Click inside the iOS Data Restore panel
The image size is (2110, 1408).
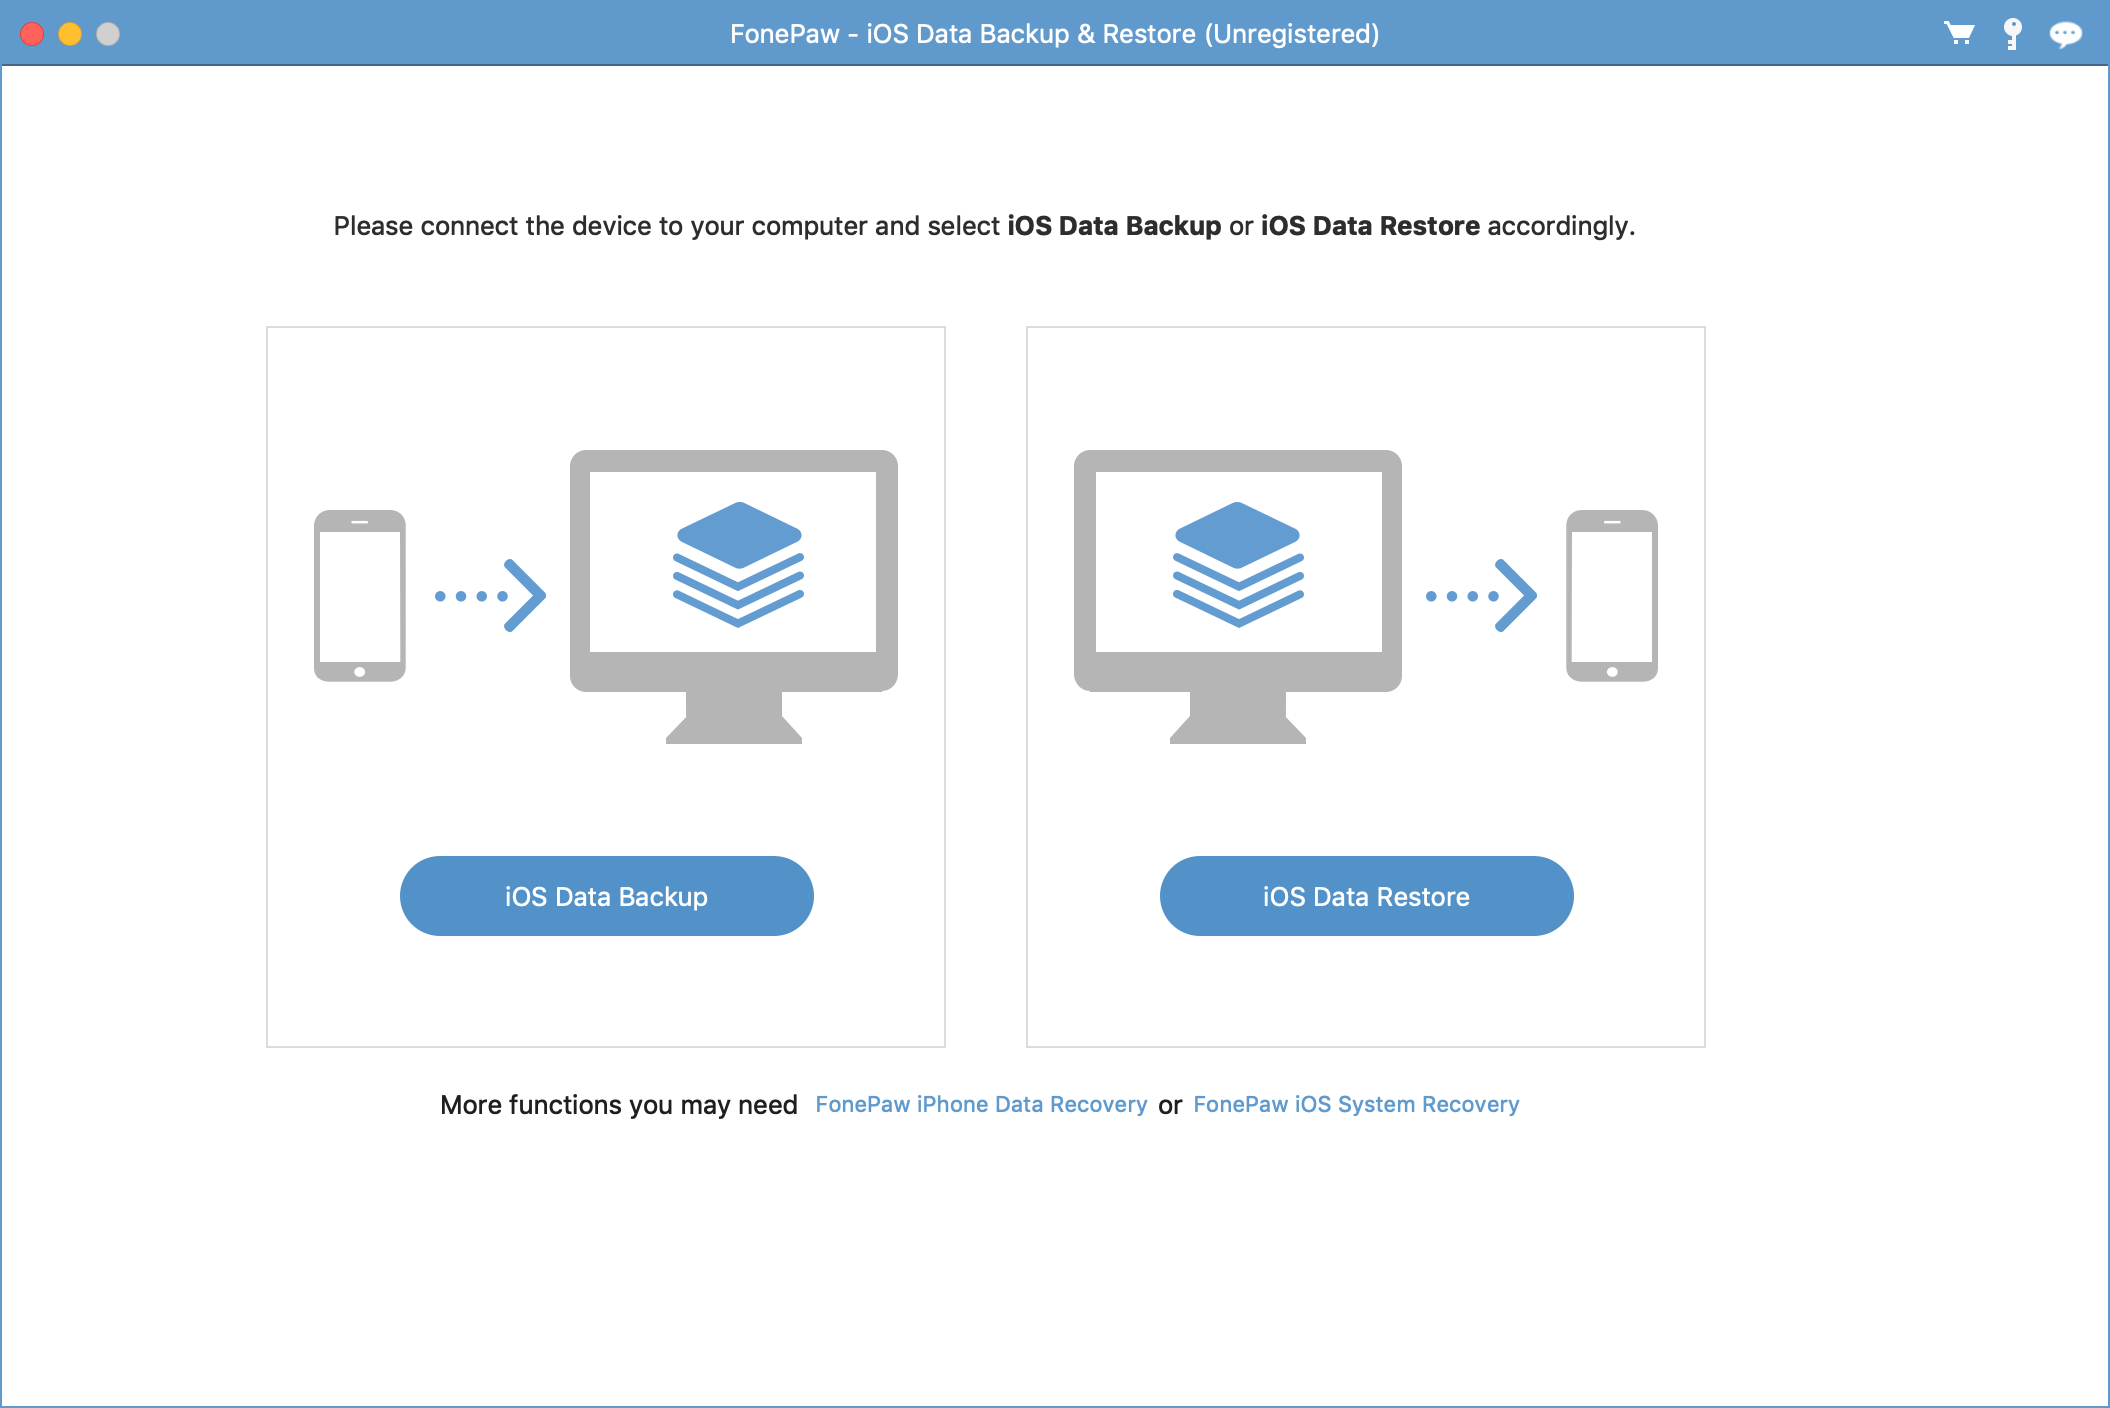1366,990
